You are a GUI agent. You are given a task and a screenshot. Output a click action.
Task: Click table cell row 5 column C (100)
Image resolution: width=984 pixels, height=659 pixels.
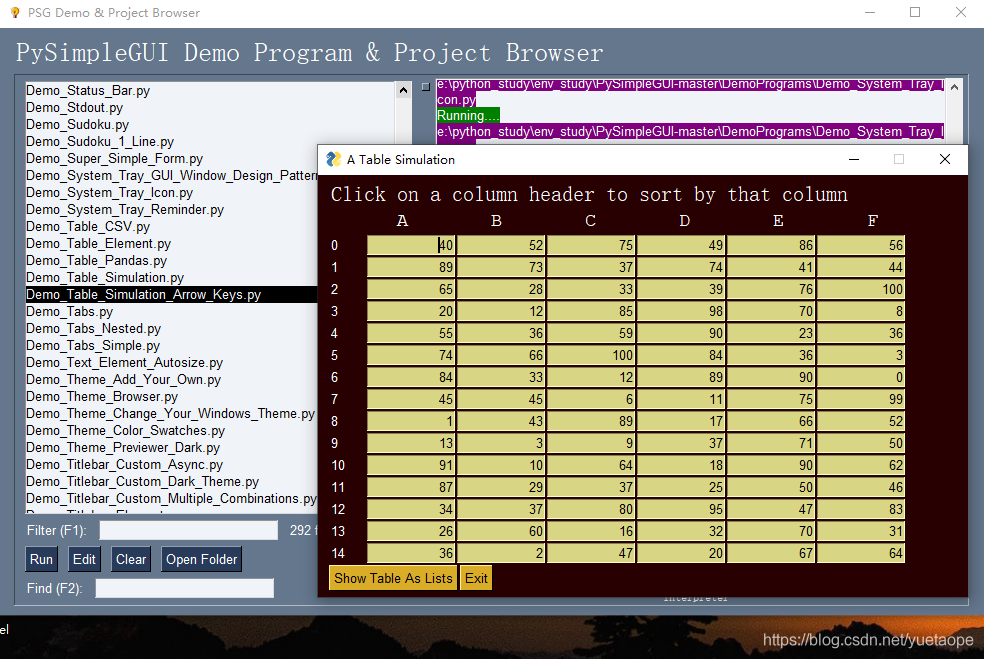(x=591, y=355)
